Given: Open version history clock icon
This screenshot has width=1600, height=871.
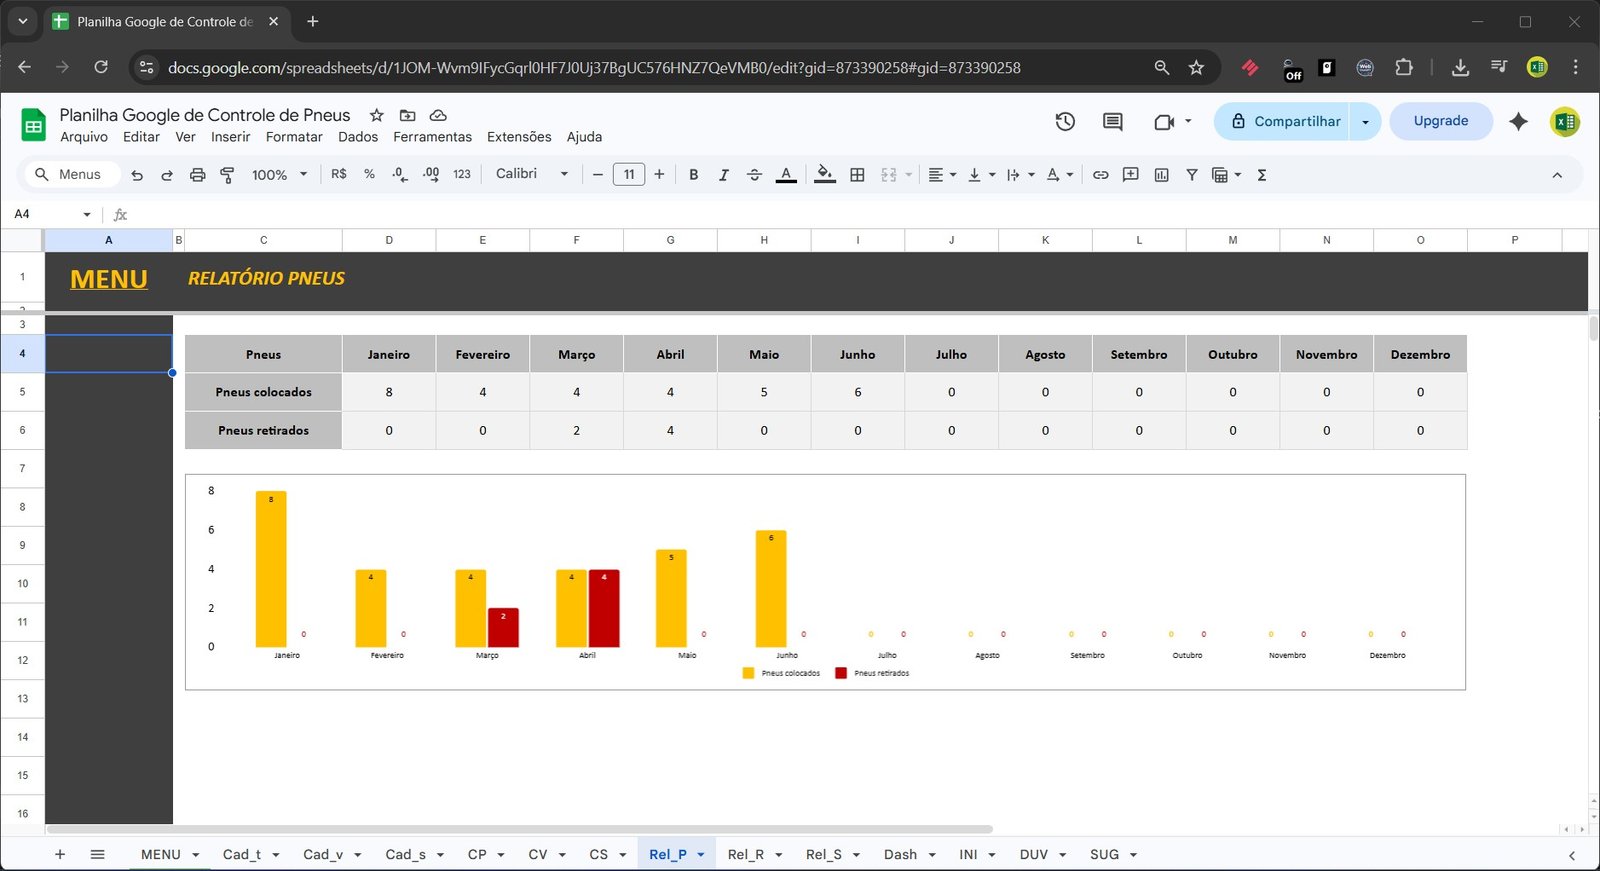Looking at the screenshot, I should click(x=1065, y=121).
